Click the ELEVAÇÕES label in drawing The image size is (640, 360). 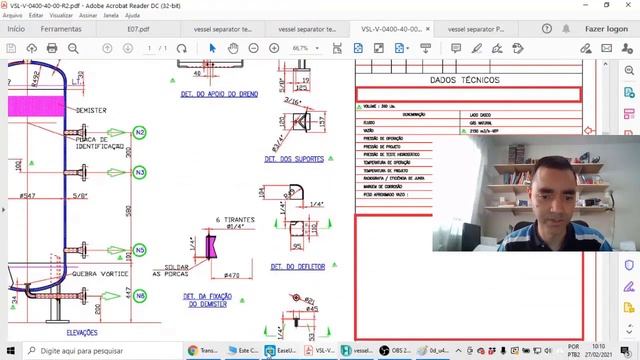82,333
